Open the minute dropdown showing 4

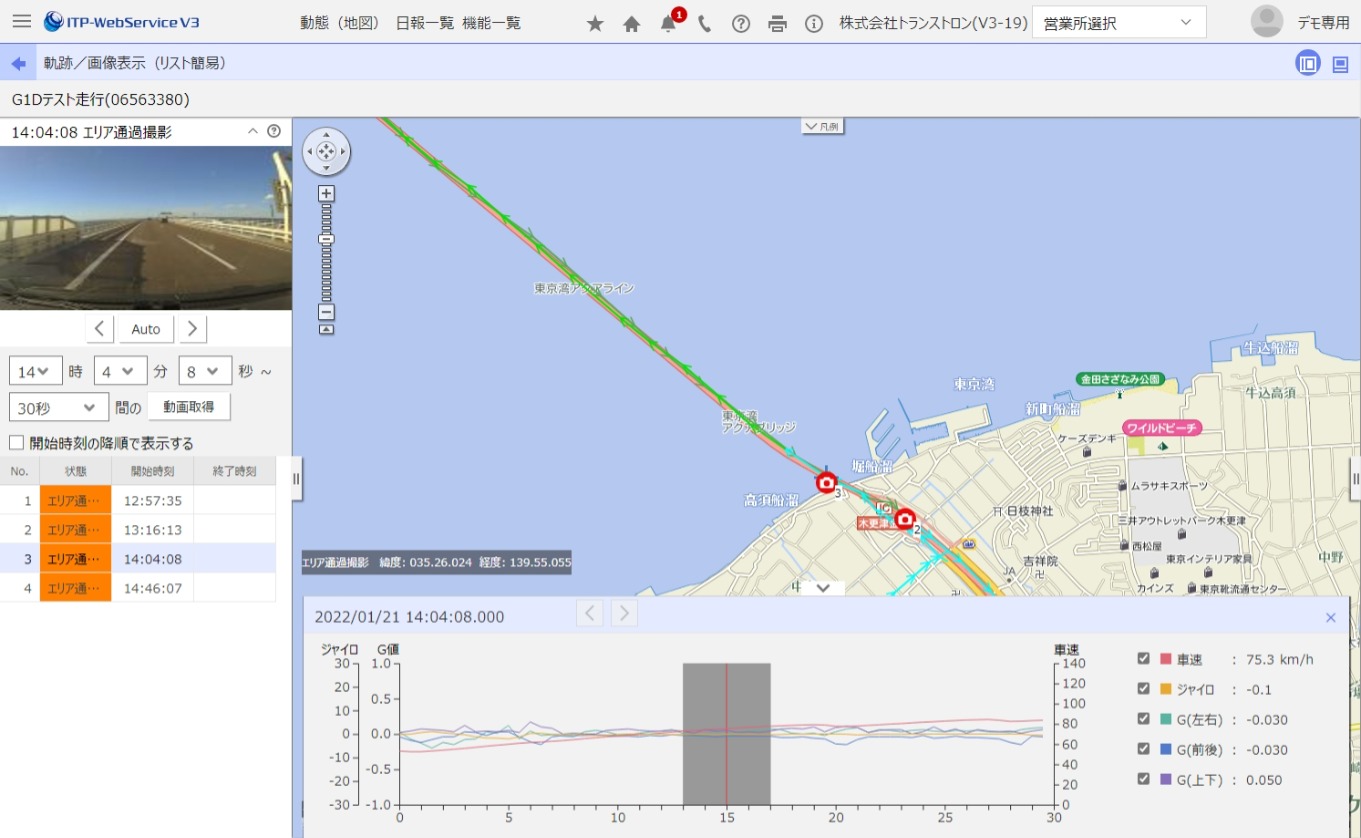click(x=121, y=371)
